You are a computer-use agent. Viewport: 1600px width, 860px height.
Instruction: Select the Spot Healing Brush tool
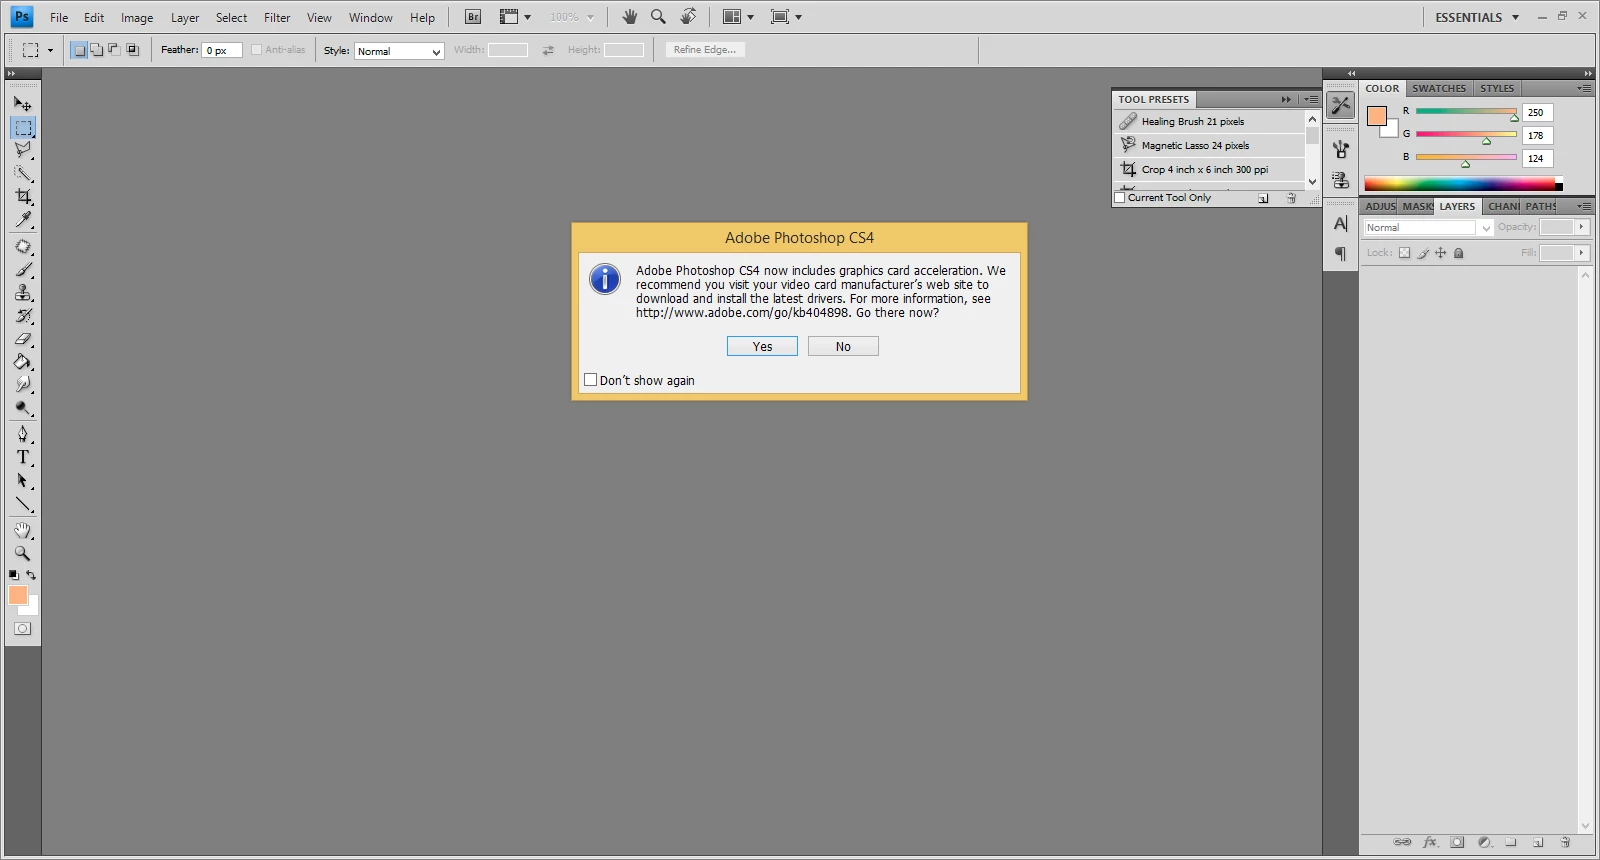23,246
